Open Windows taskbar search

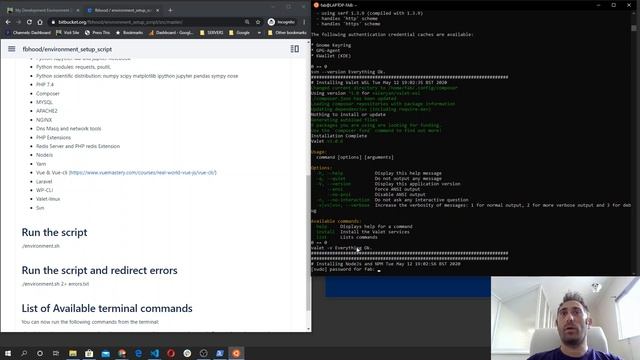pos(24,353)
